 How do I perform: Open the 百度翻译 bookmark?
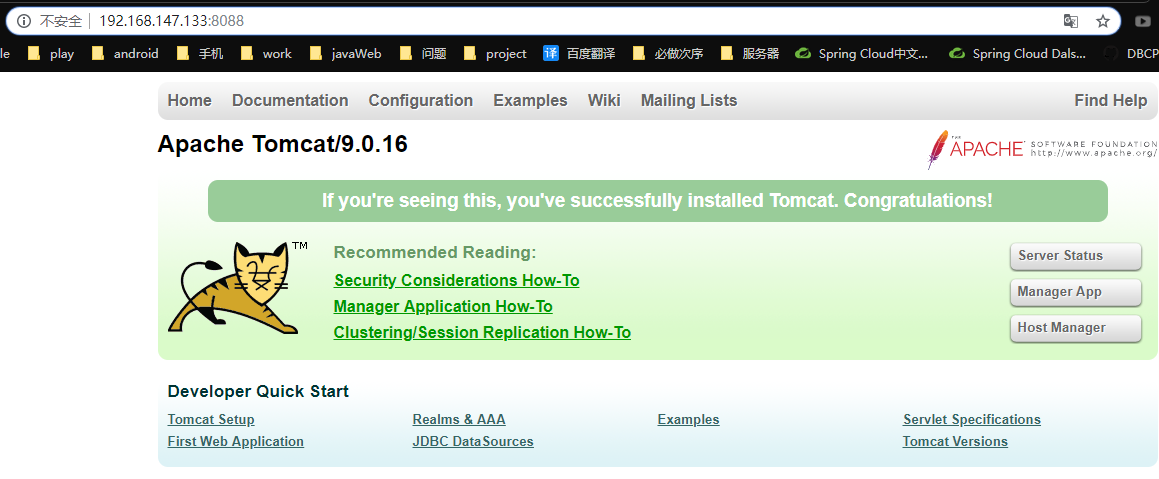[579, 53]
